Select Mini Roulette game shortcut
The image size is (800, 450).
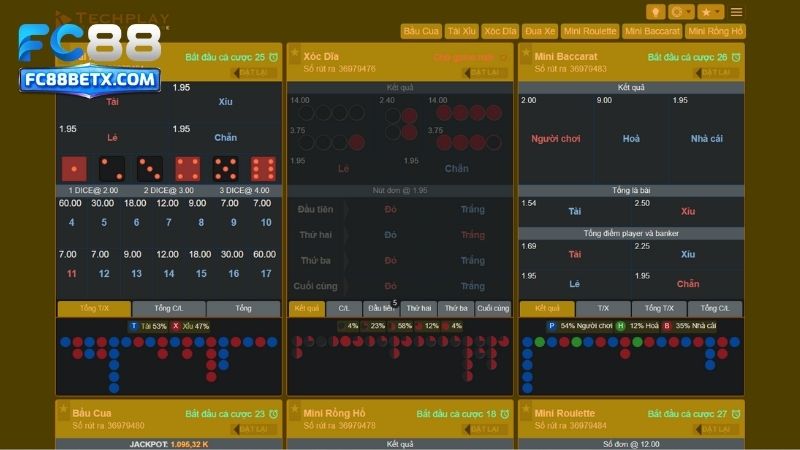(590, 31)
